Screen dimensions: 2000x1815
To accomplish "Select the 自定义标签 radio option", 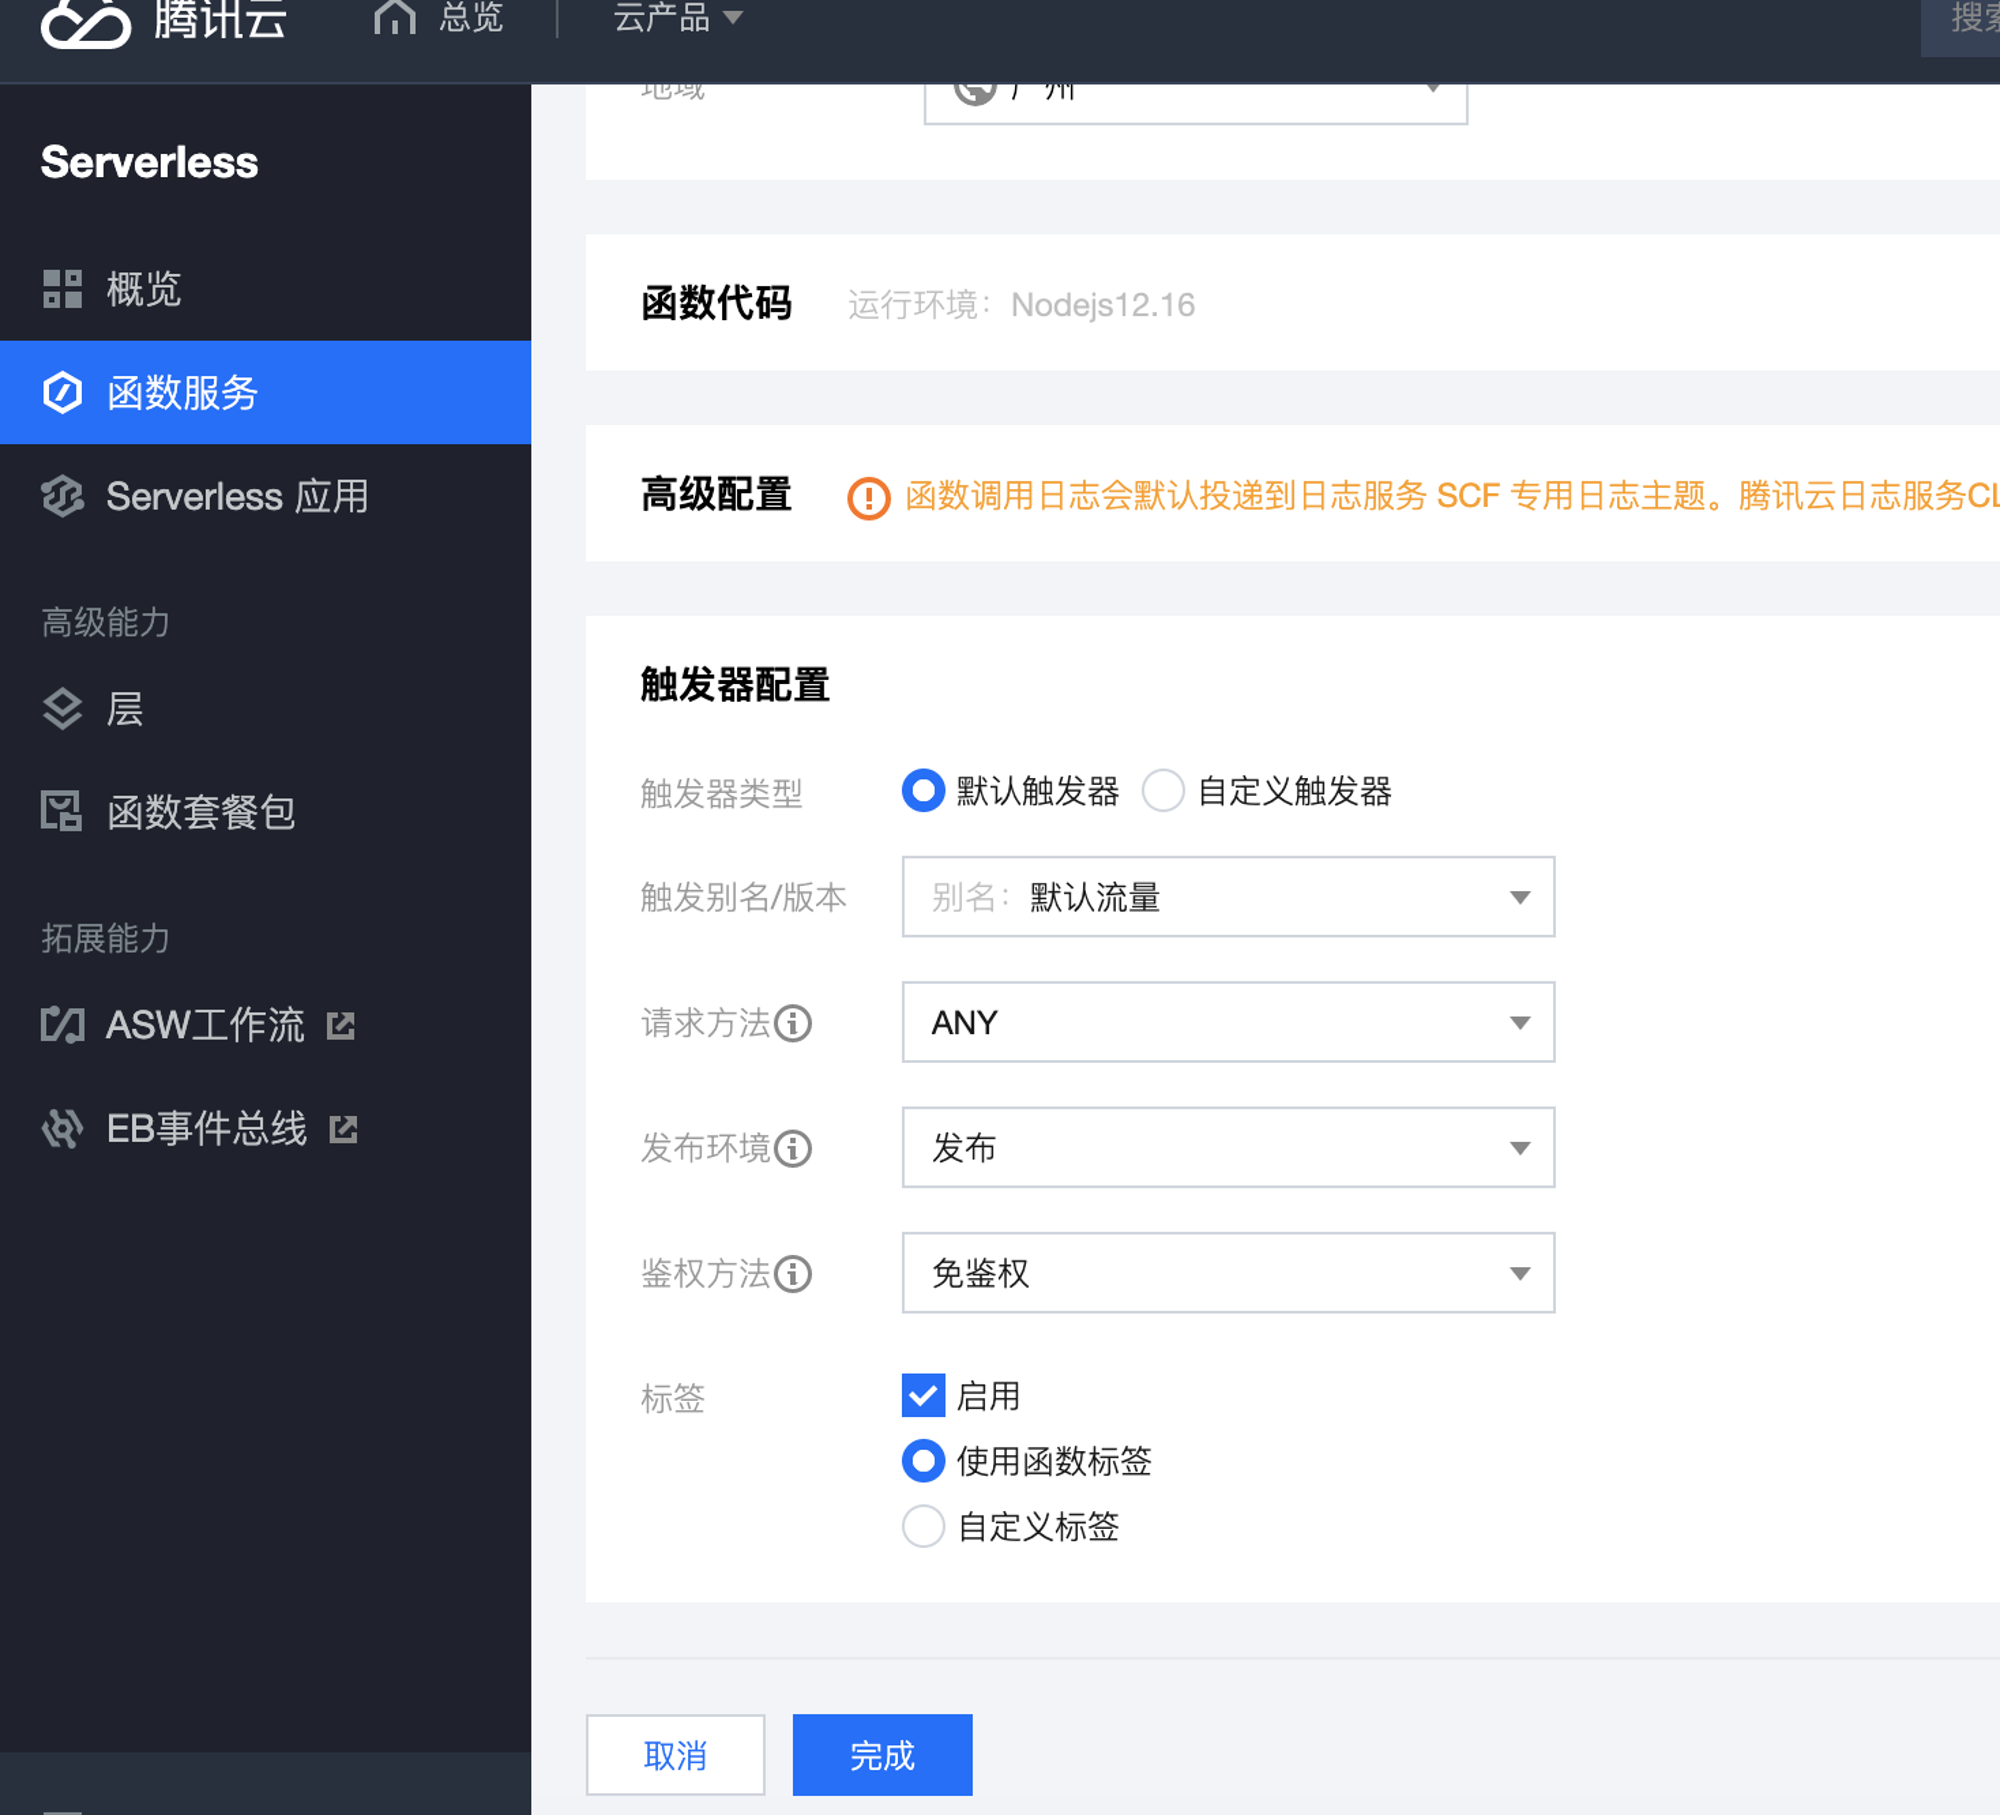I will pos(923,1527).
